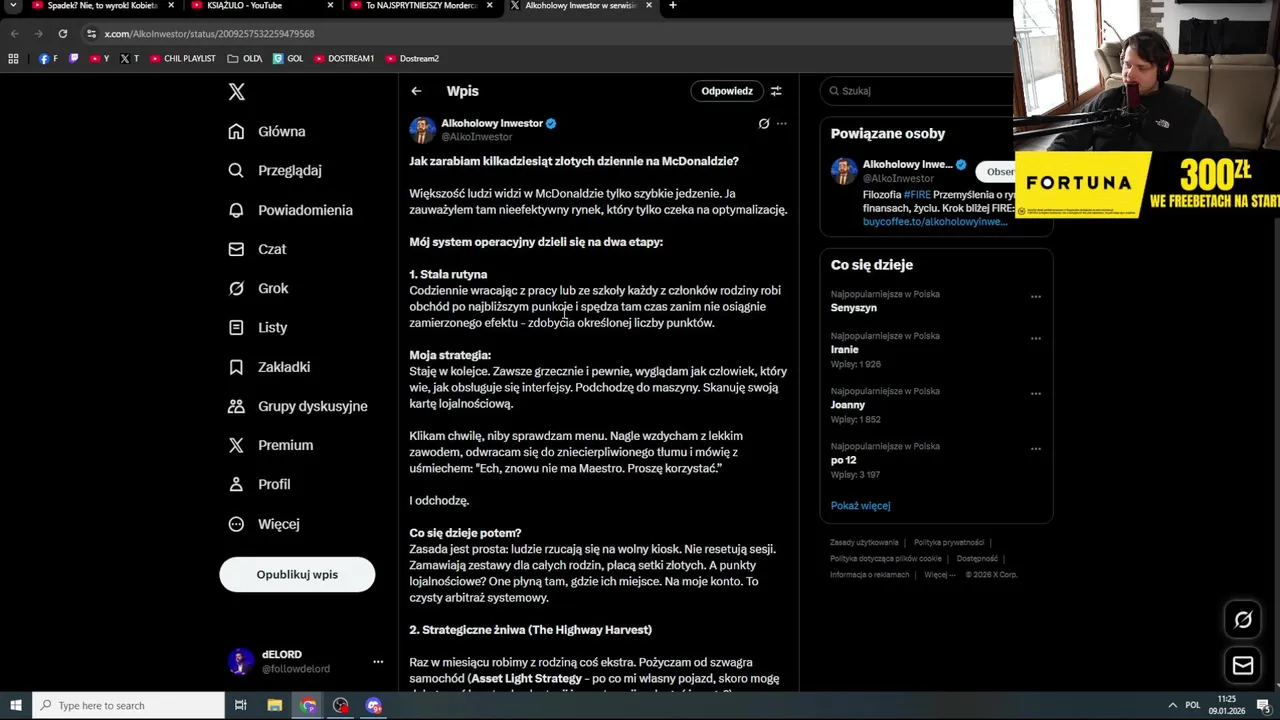
Task: Open the Senyszyn trending topic
Action: tap(854, 308)
